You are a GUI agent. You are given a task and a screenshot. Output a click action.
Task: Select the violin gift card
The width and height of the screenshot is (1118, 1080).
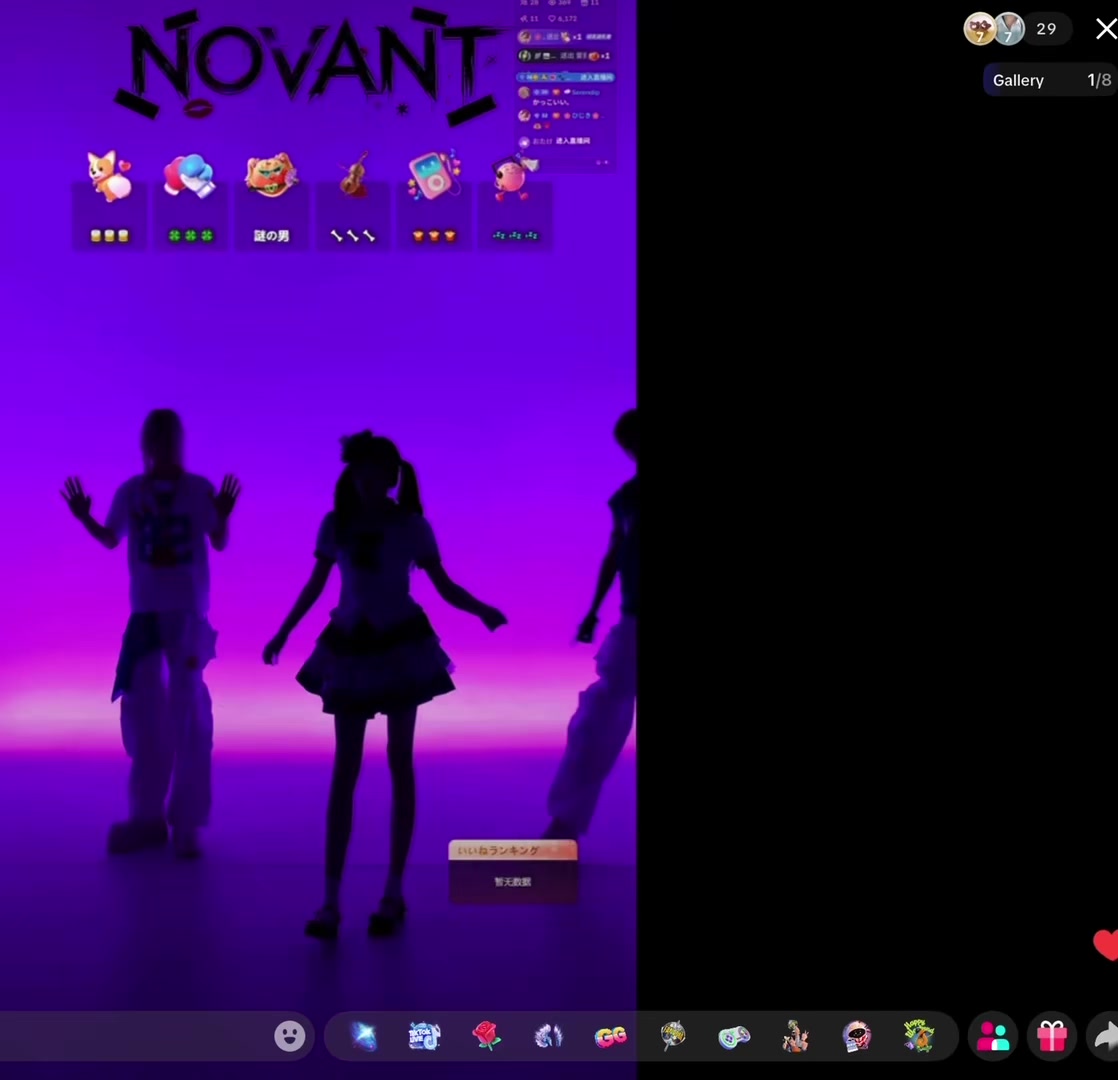(x=353, y=200)
